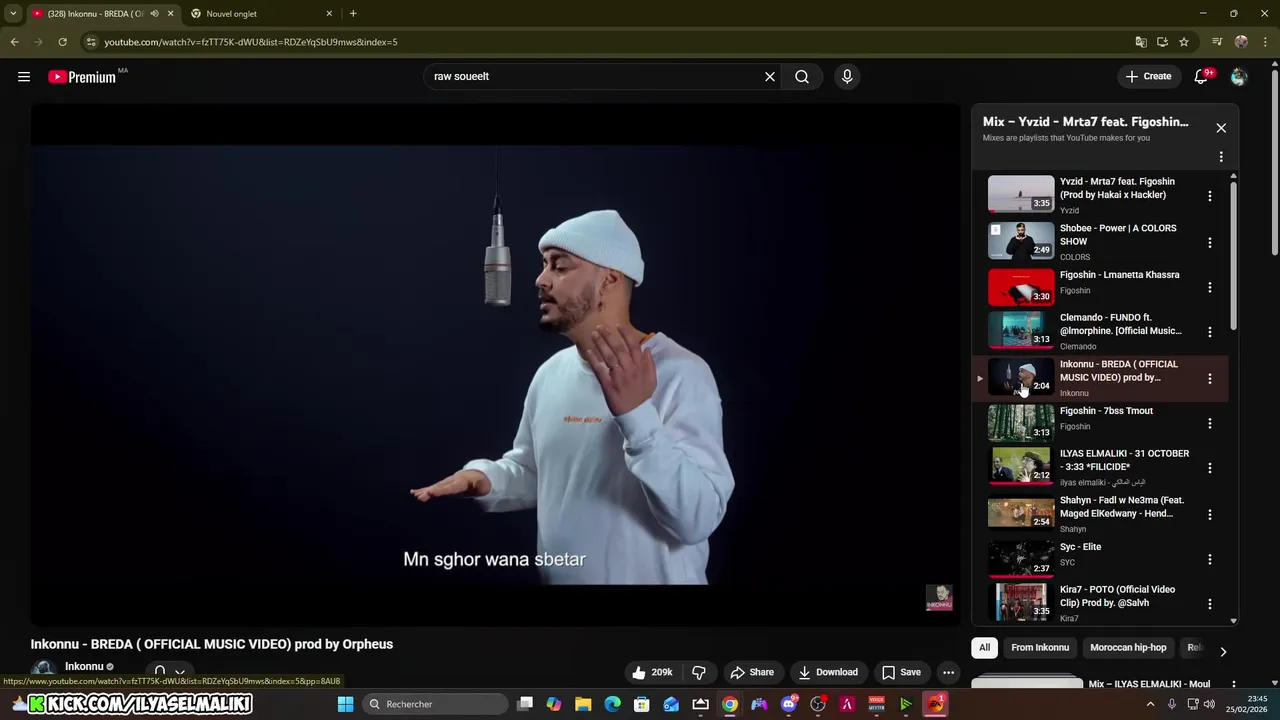Open options for Inkonnu - BREDA item
Screen dimensions: 1280x720
pos(1210,379)
